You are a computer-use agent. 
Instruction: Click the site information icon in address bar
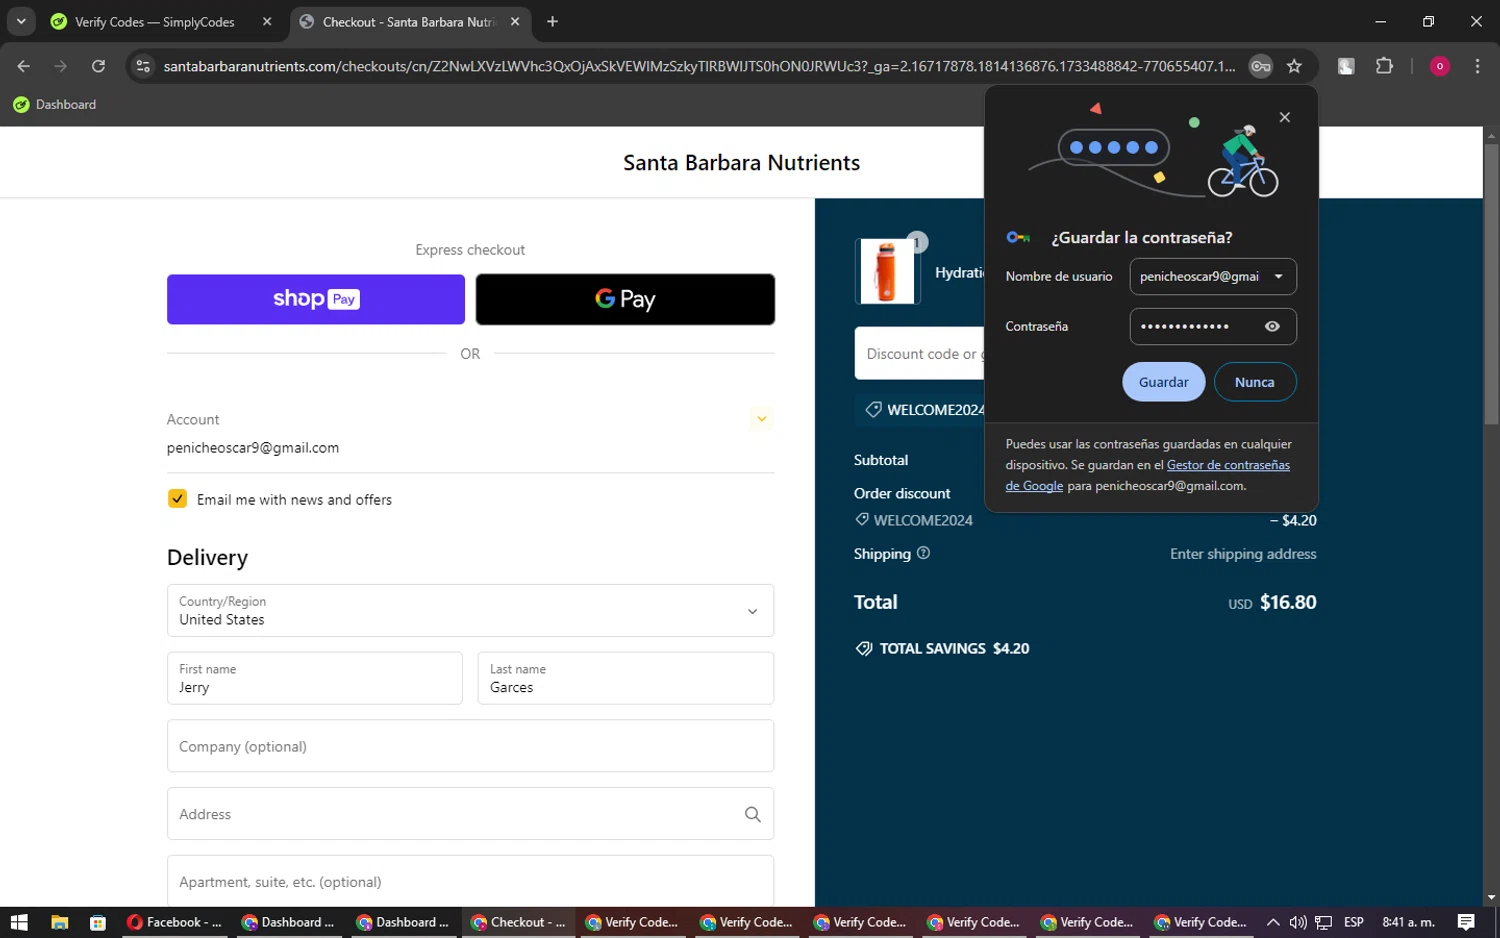coord(143,66)
